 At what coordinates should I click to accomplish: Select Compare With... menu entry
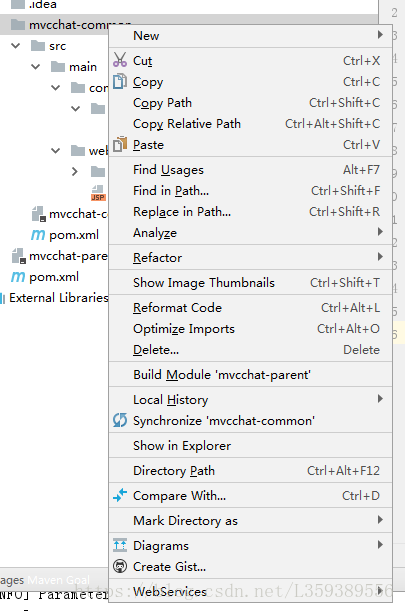[250, 495]
